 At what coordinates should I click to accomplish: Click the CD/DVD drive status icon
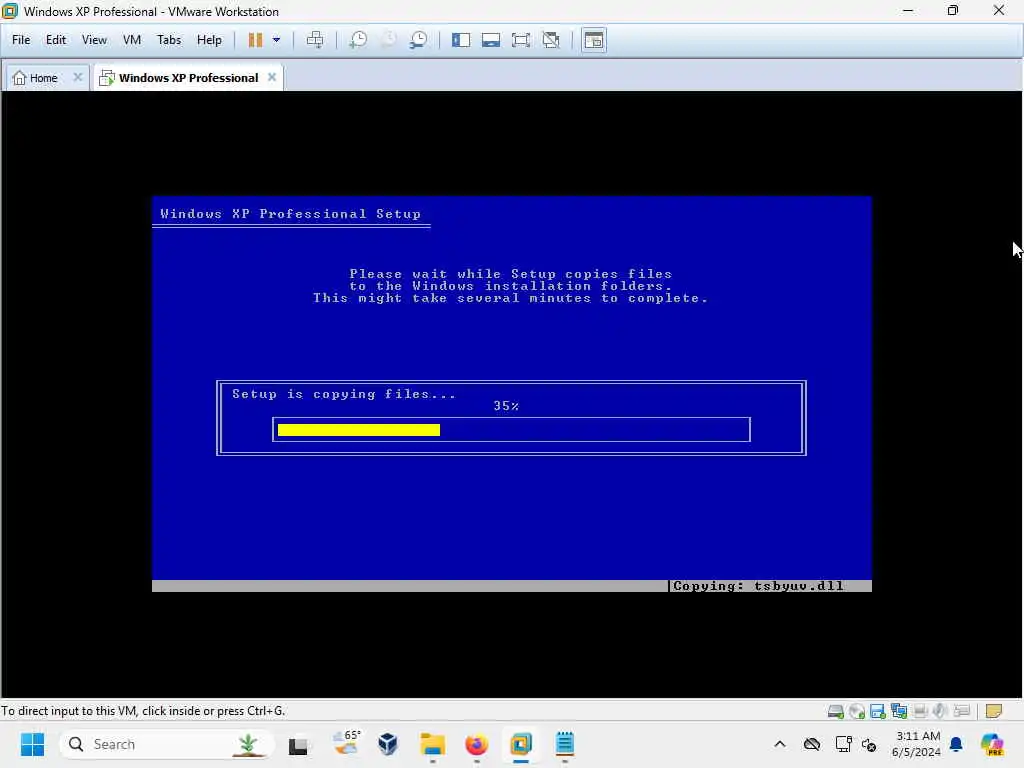pyautogui.click(x=857, y=711)
